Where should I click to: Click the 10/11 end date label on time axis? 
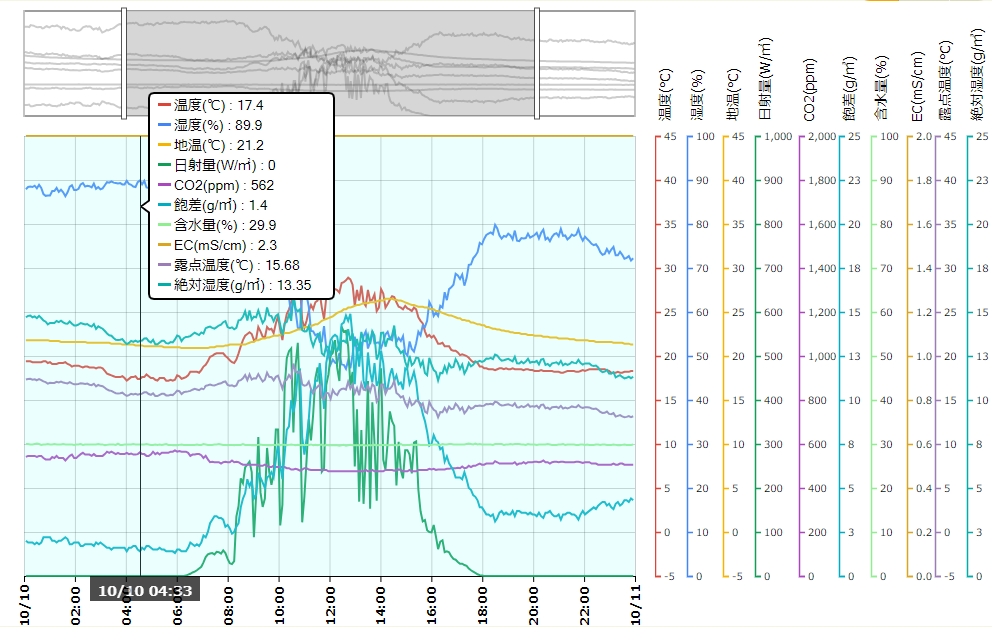click(x=636, y=606)
